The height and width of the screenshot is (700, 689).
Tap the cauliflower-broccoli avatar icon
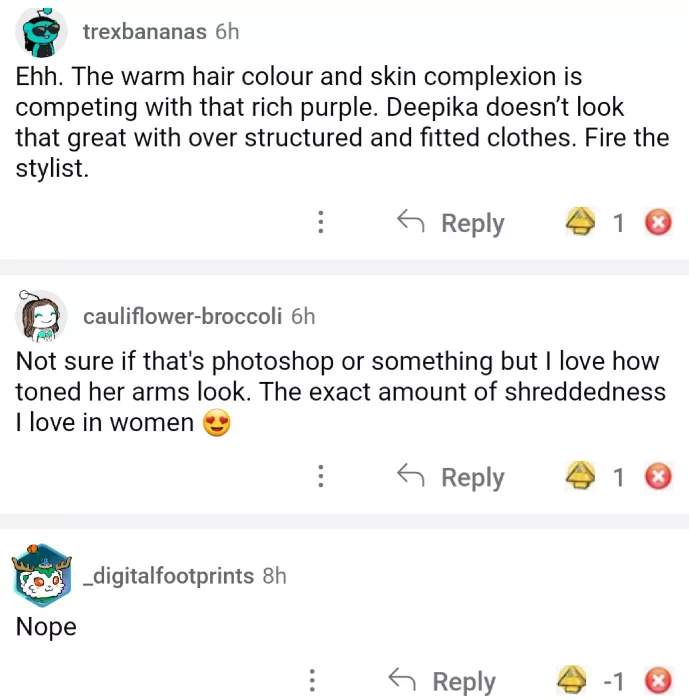(x=42, y=317)
